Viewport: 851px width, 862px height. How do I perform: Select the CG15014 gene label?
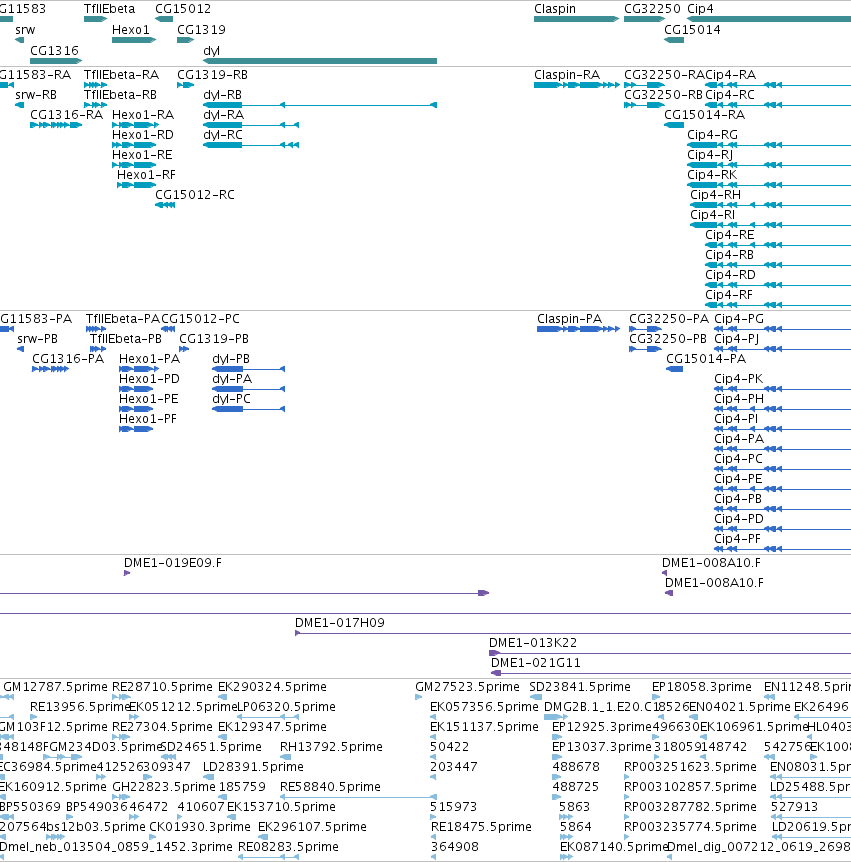[x=692, y=30]
